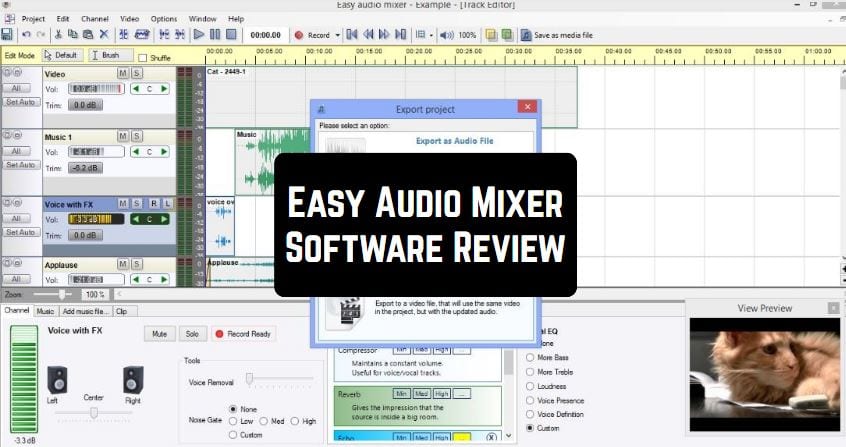Viewport: 846px width, 447px height.
Task: Click Export as Audio File in Export project dialog
Action: tap(454, 141)
